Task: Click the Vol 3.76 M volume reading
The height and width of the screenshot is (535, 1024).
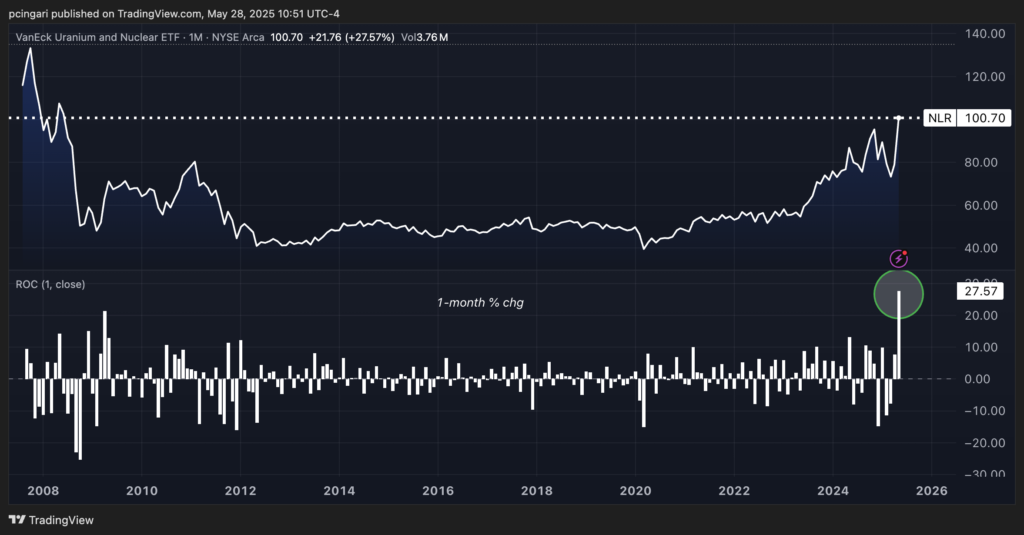Action: click(x=424, y=37)
